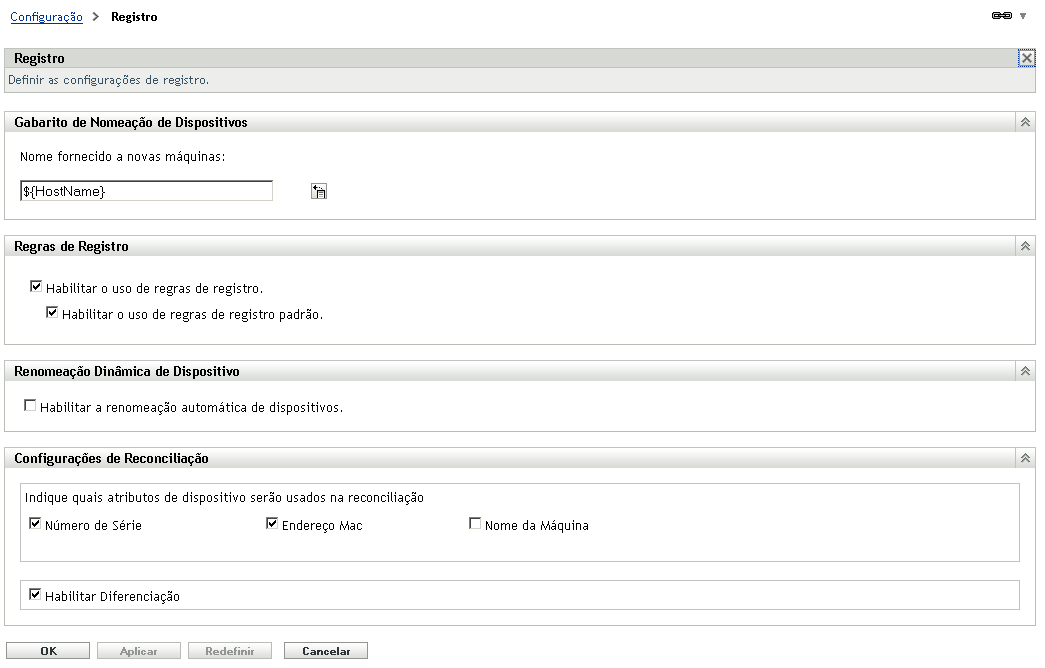Collapse the Configurações de Reconciliação section
Screen dimensions: 1045x668
1025,457
